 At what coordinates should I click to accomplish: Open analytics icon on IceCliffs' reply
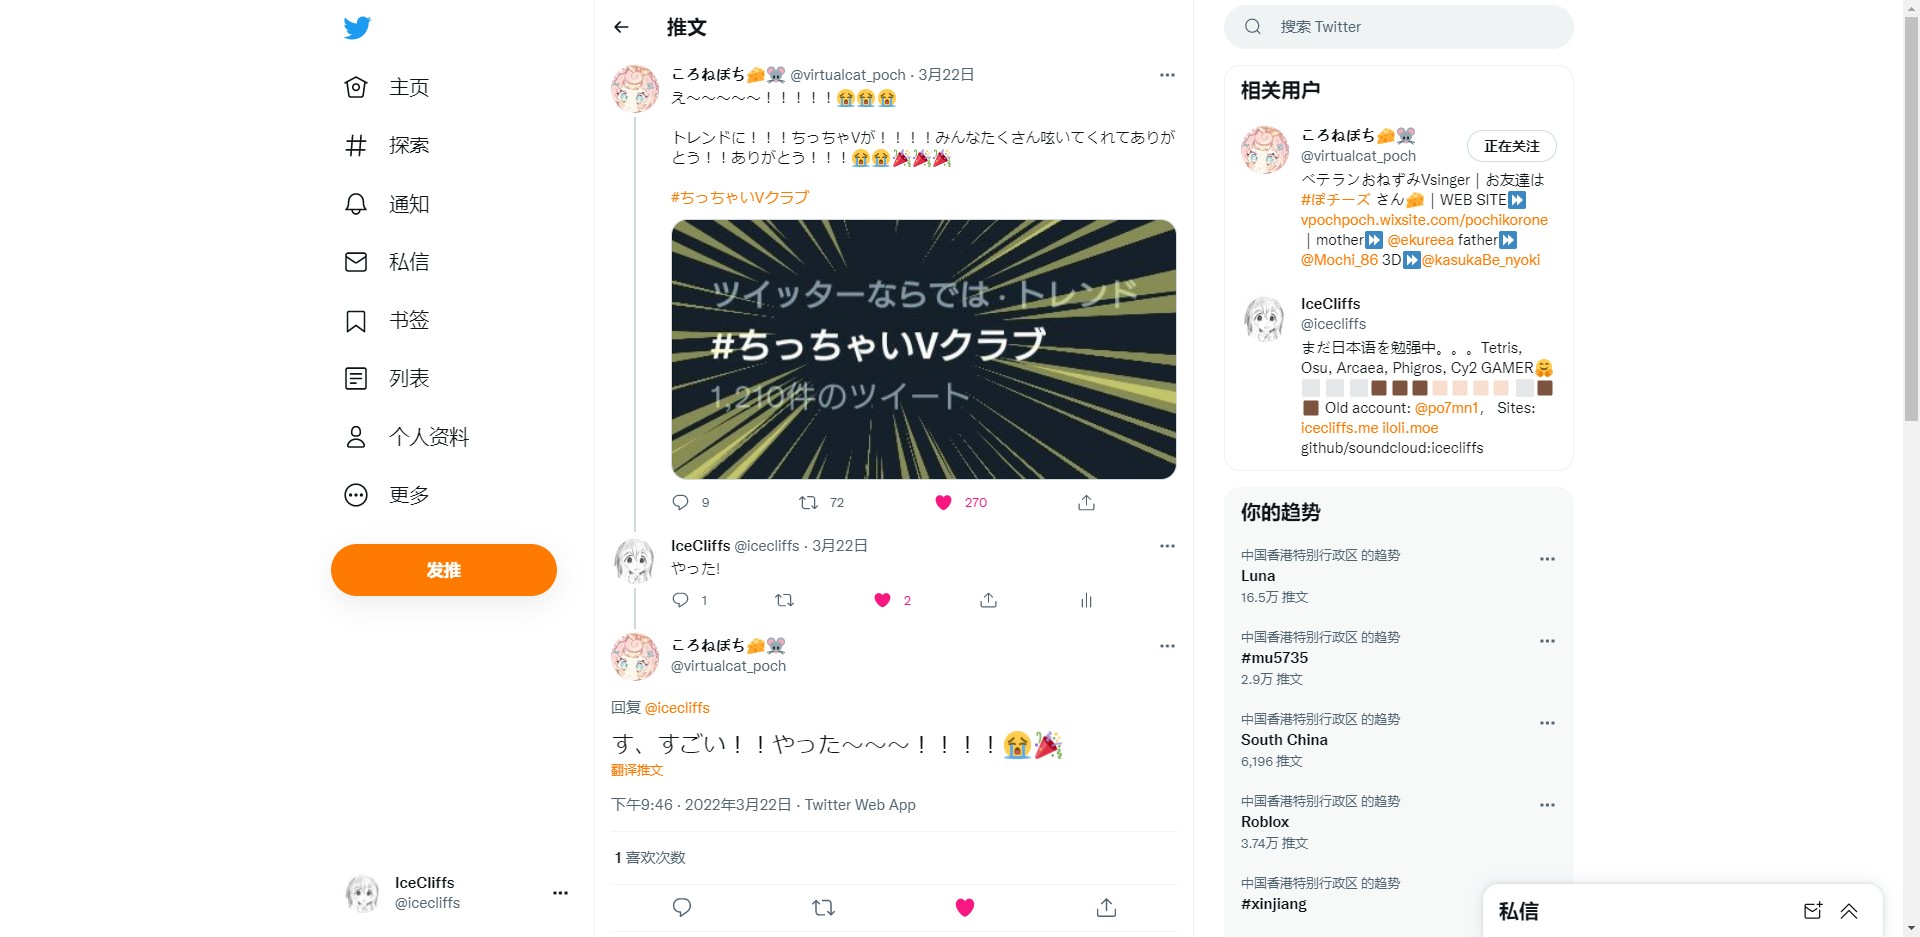point(1086,600)
